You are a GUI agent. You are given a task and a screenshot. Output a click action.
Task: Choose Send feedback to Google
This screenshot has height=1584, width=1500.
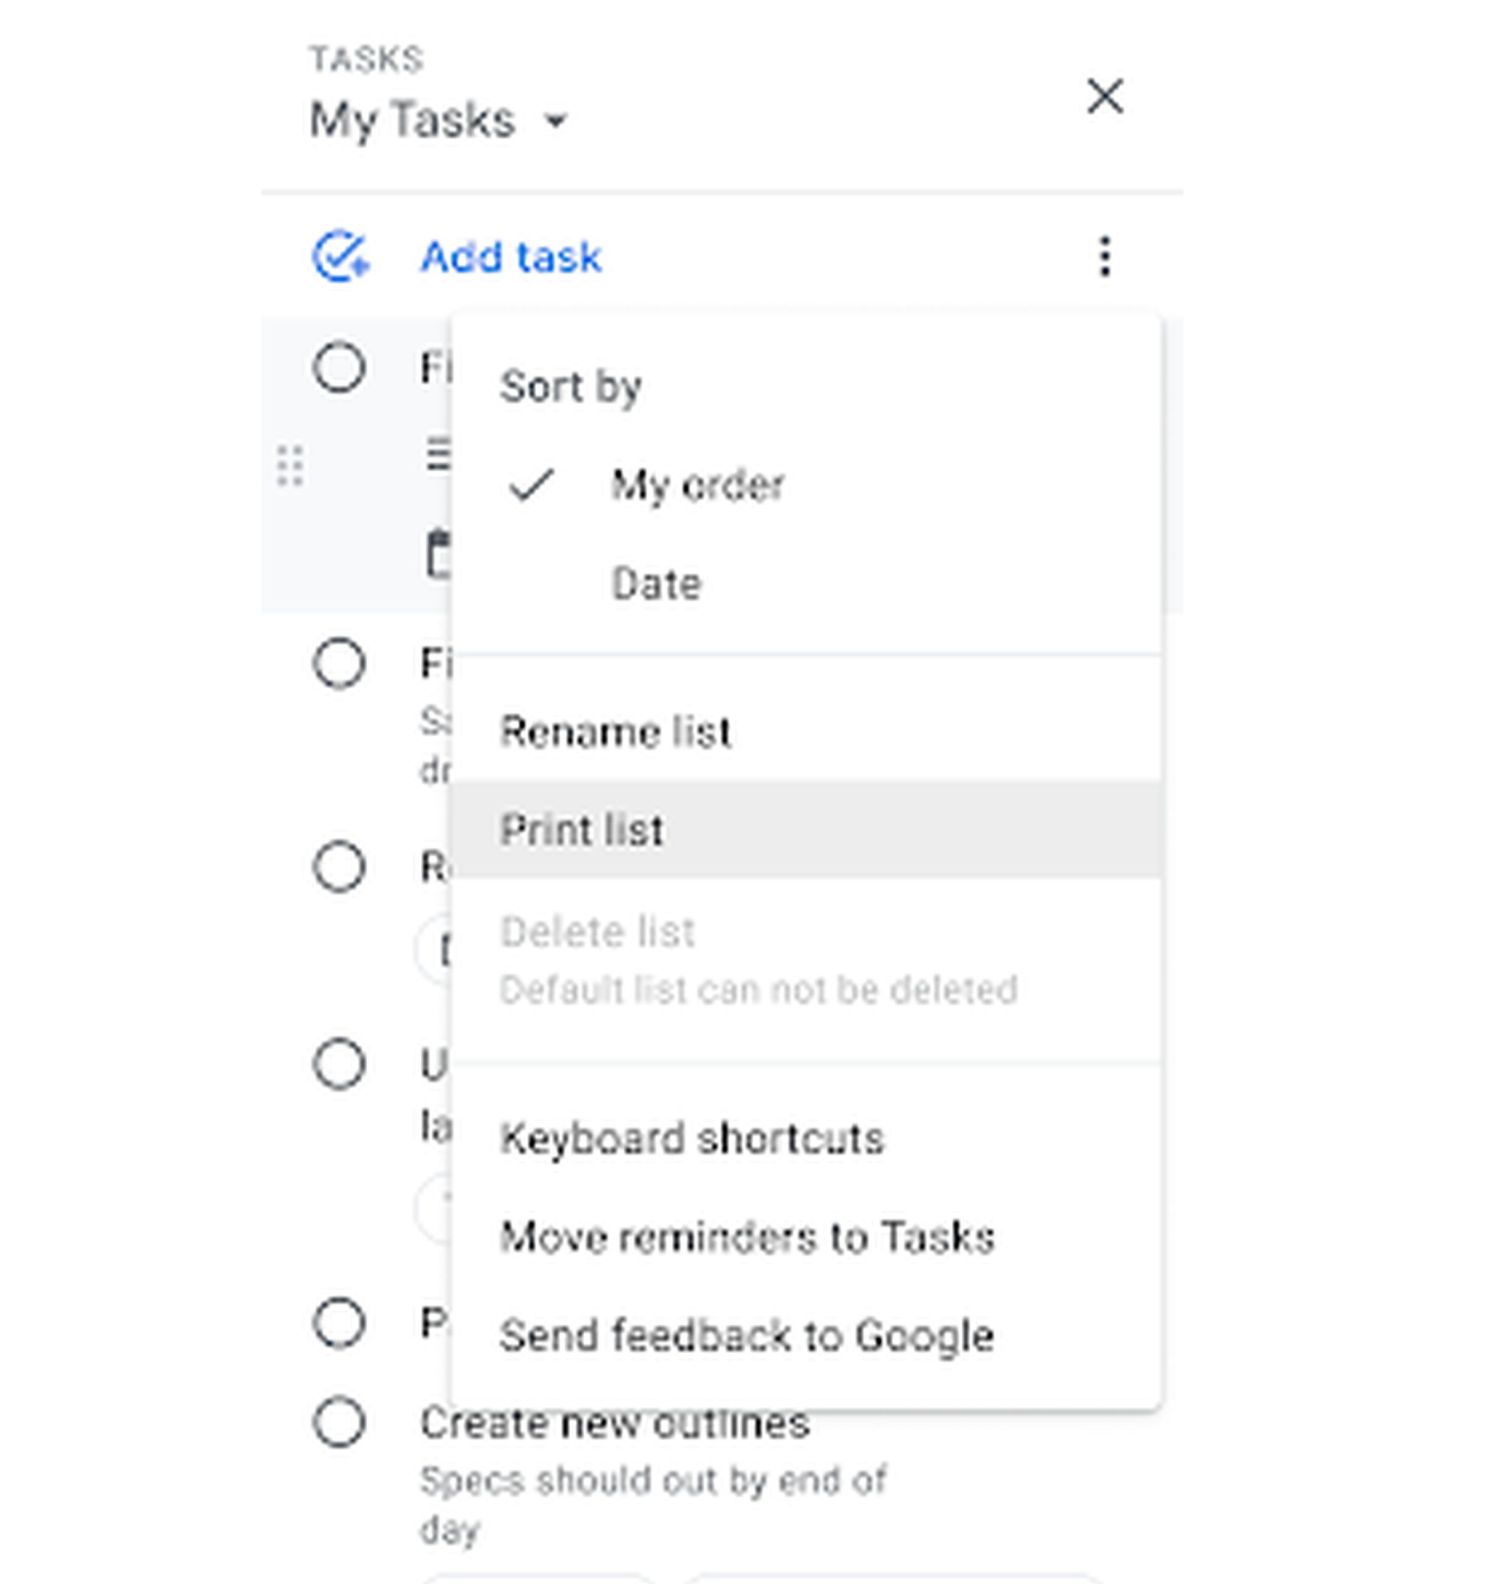[x=746, y=1336]
